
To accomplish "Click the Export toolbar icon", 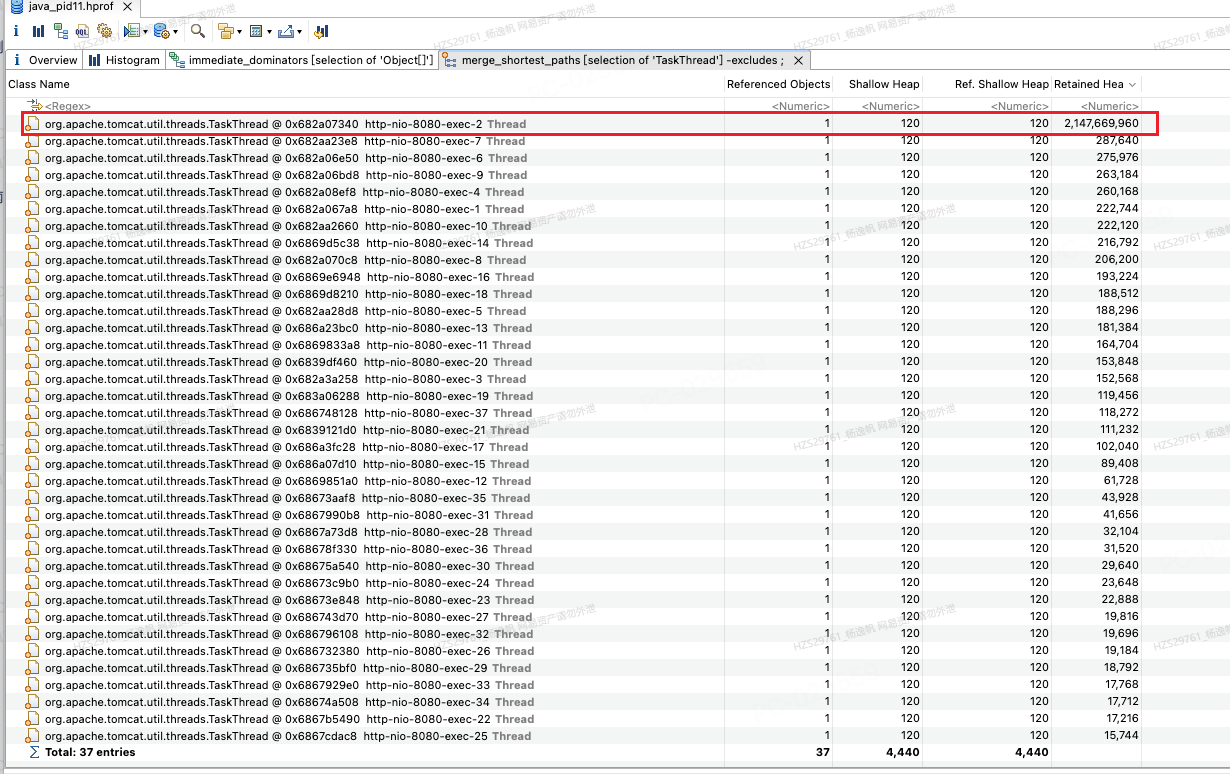I will (x=286, y=31).
